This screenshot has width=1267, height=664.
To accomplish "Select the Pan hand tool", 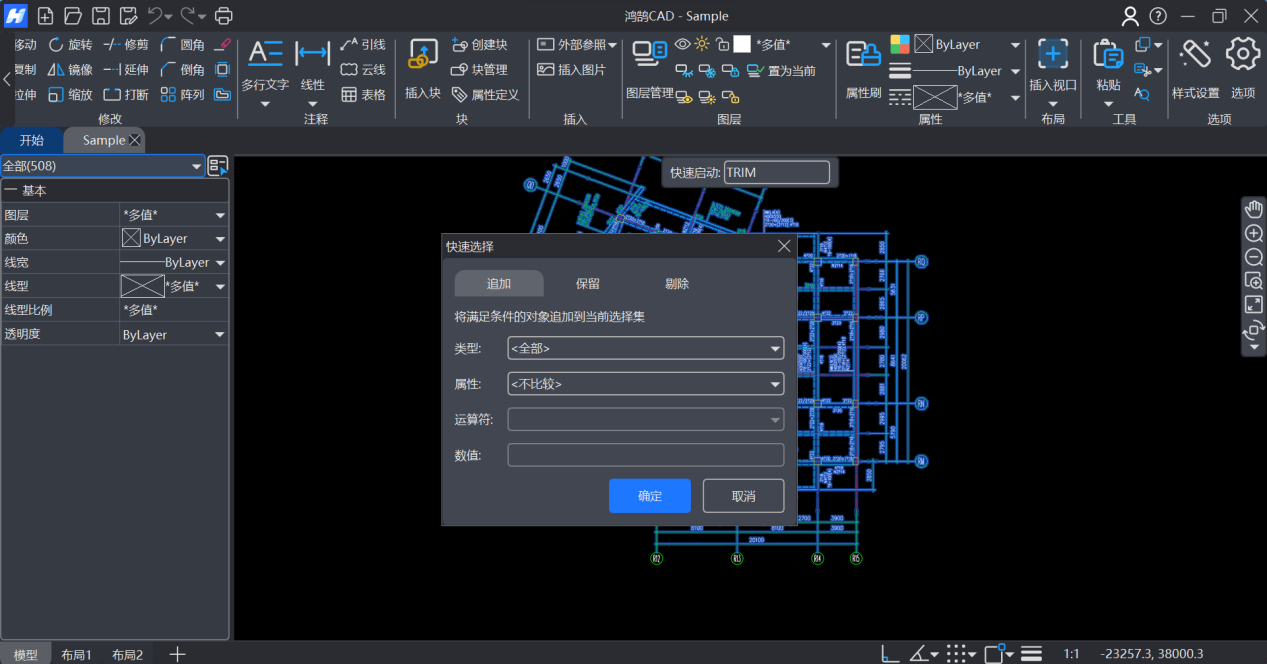I will 1254,209.
